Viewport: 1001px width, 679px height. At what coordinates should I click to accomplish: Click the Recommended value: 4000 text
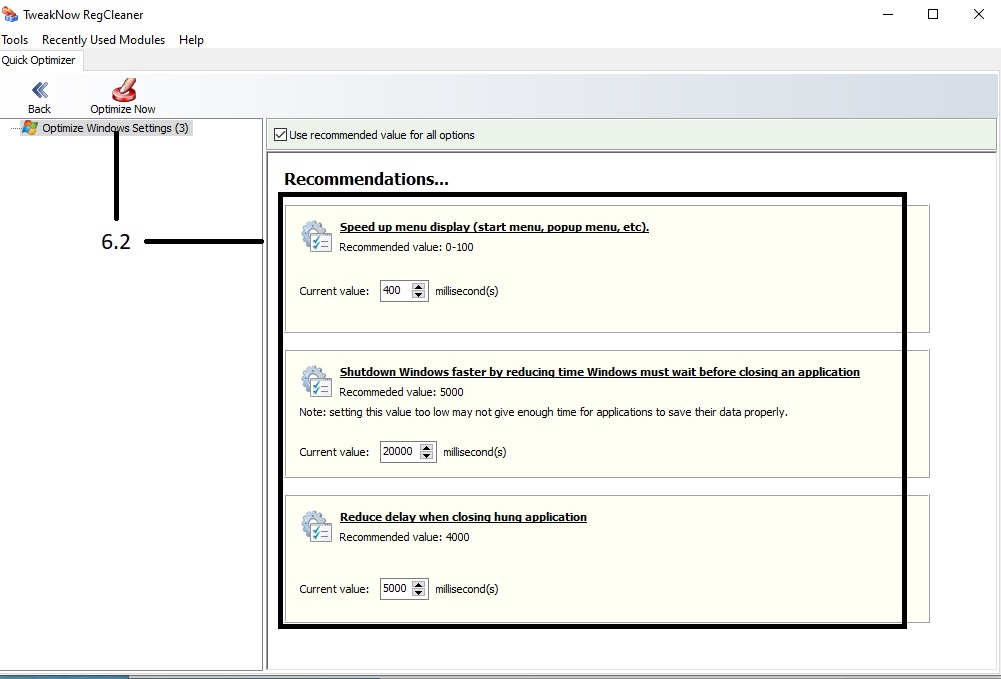404,537
